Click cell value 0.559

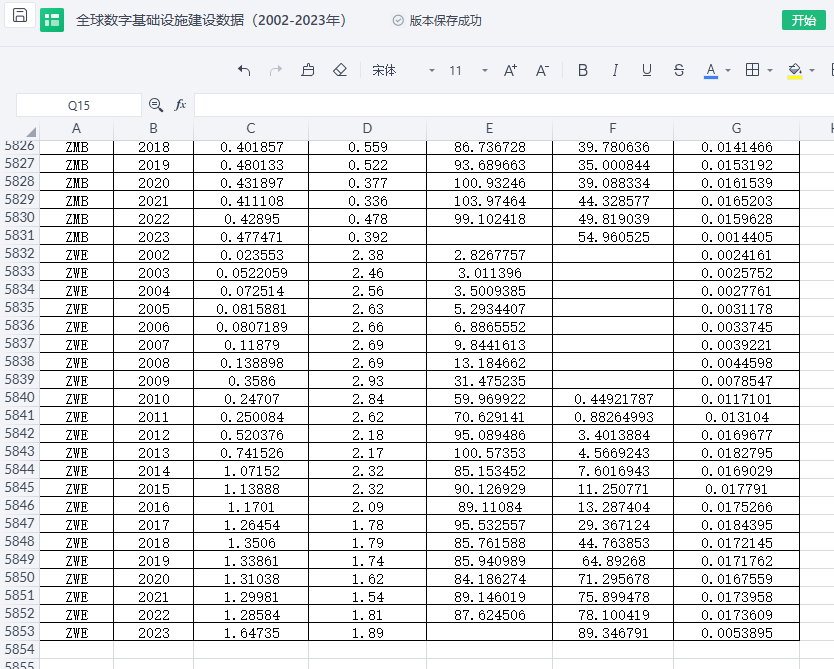368,147
